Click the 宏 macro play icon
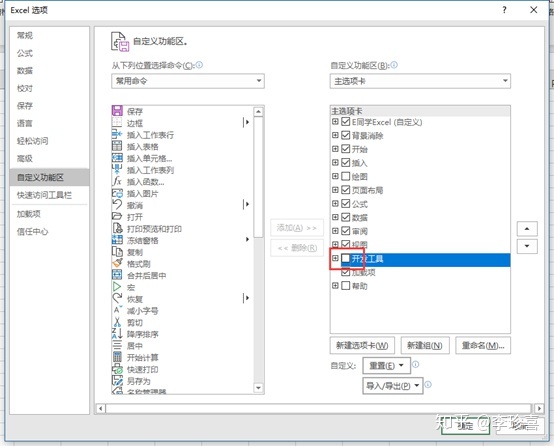Image resolution: width=554 pixels, height=446 pixels. [117, 287]
